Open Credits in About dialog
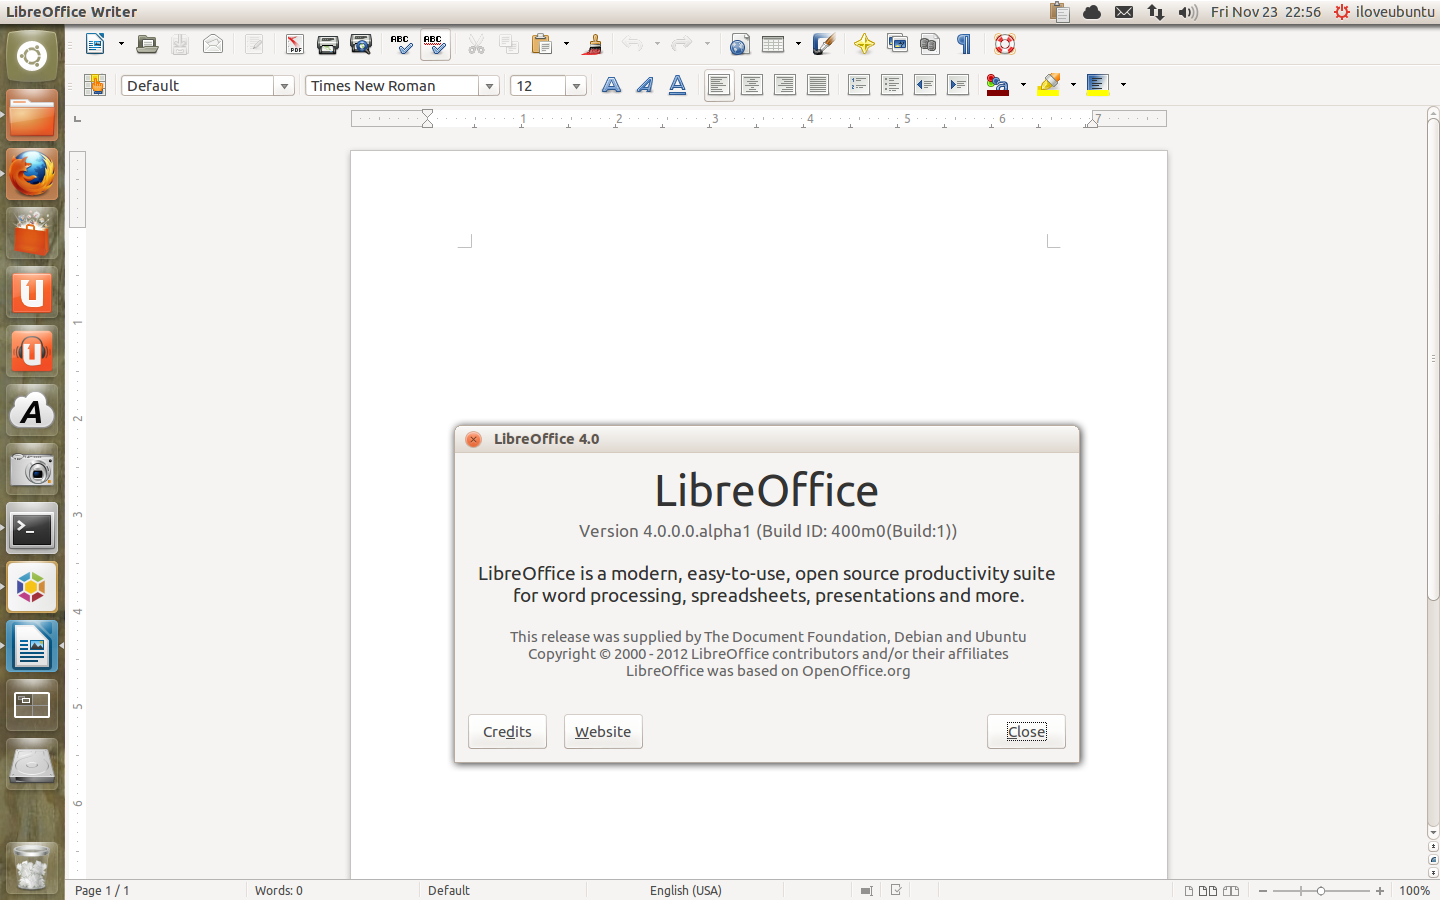 [x=507, y=731]
